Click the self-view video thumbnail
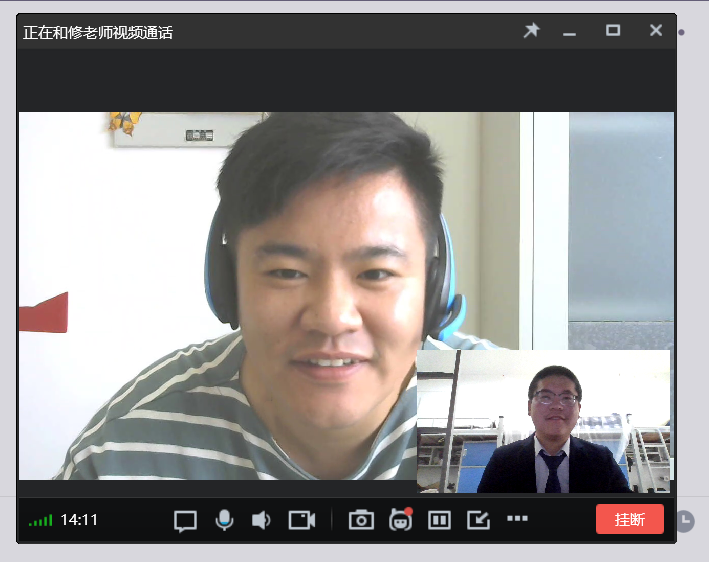The image size is (709, 562). click(543, 421)
